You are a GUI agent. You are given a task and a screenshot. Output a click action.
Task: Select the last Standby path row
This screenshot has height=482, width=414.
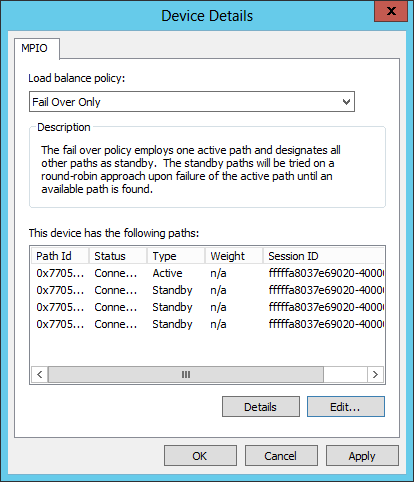point(207,324)
